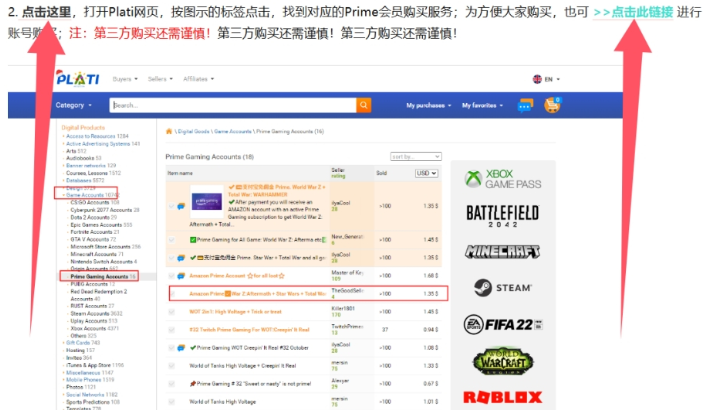705x410 pixels.
Task: Open the Category dropdown
Action: 74,105
